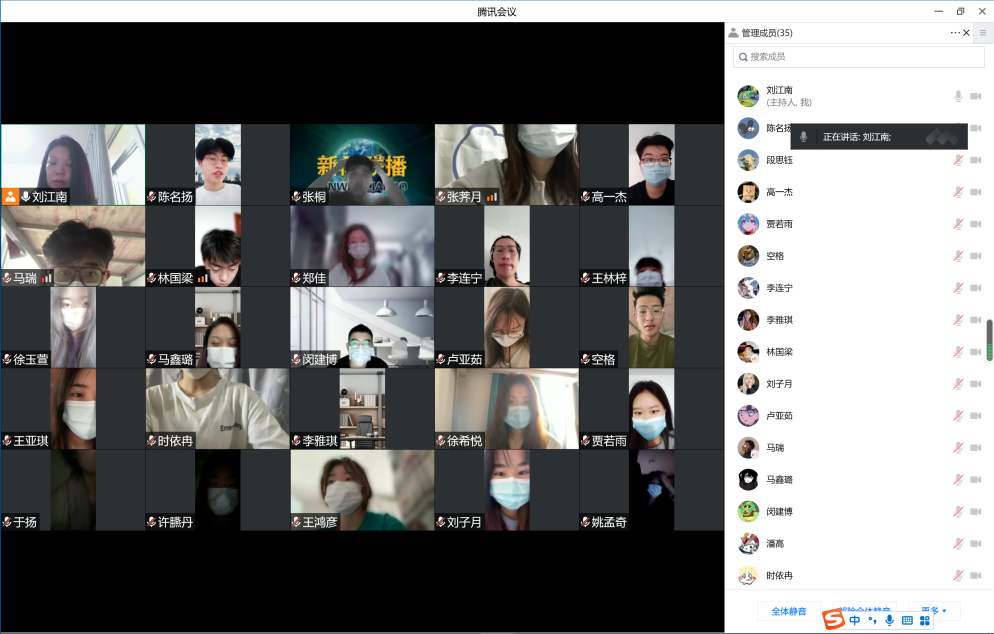
Task: Click 高一杰's camera icon in member list
Action: click(975, 192)
